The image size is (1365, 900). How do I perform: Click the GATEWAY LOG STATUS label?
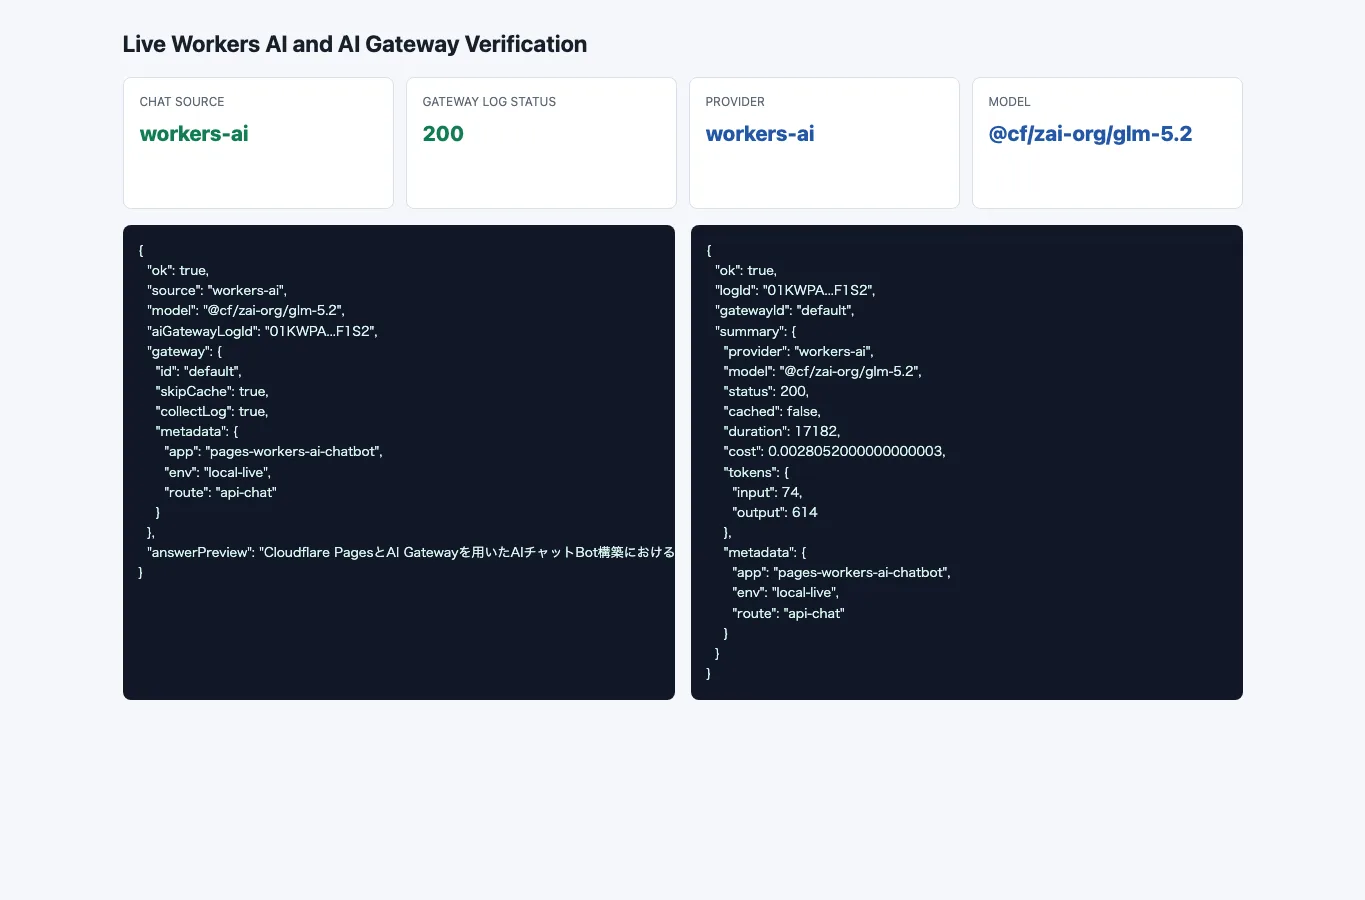click(x=489, y=102)
